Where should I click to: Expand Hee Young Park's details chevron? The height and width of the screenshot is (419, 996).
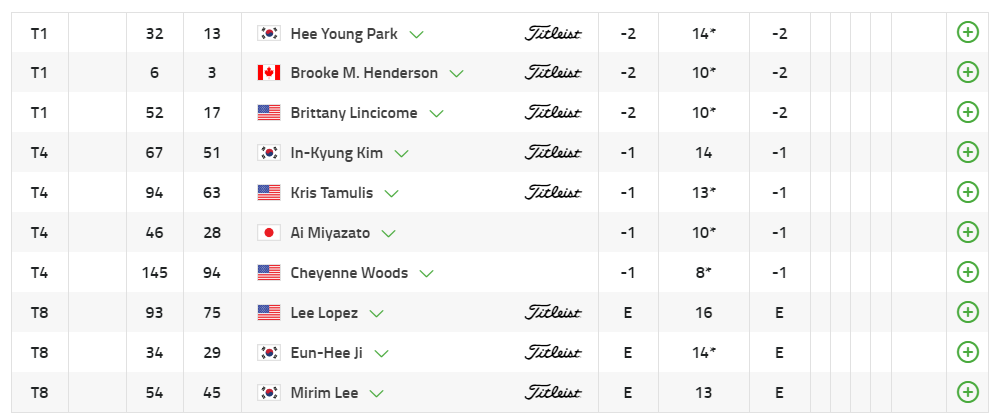(417, 34)
